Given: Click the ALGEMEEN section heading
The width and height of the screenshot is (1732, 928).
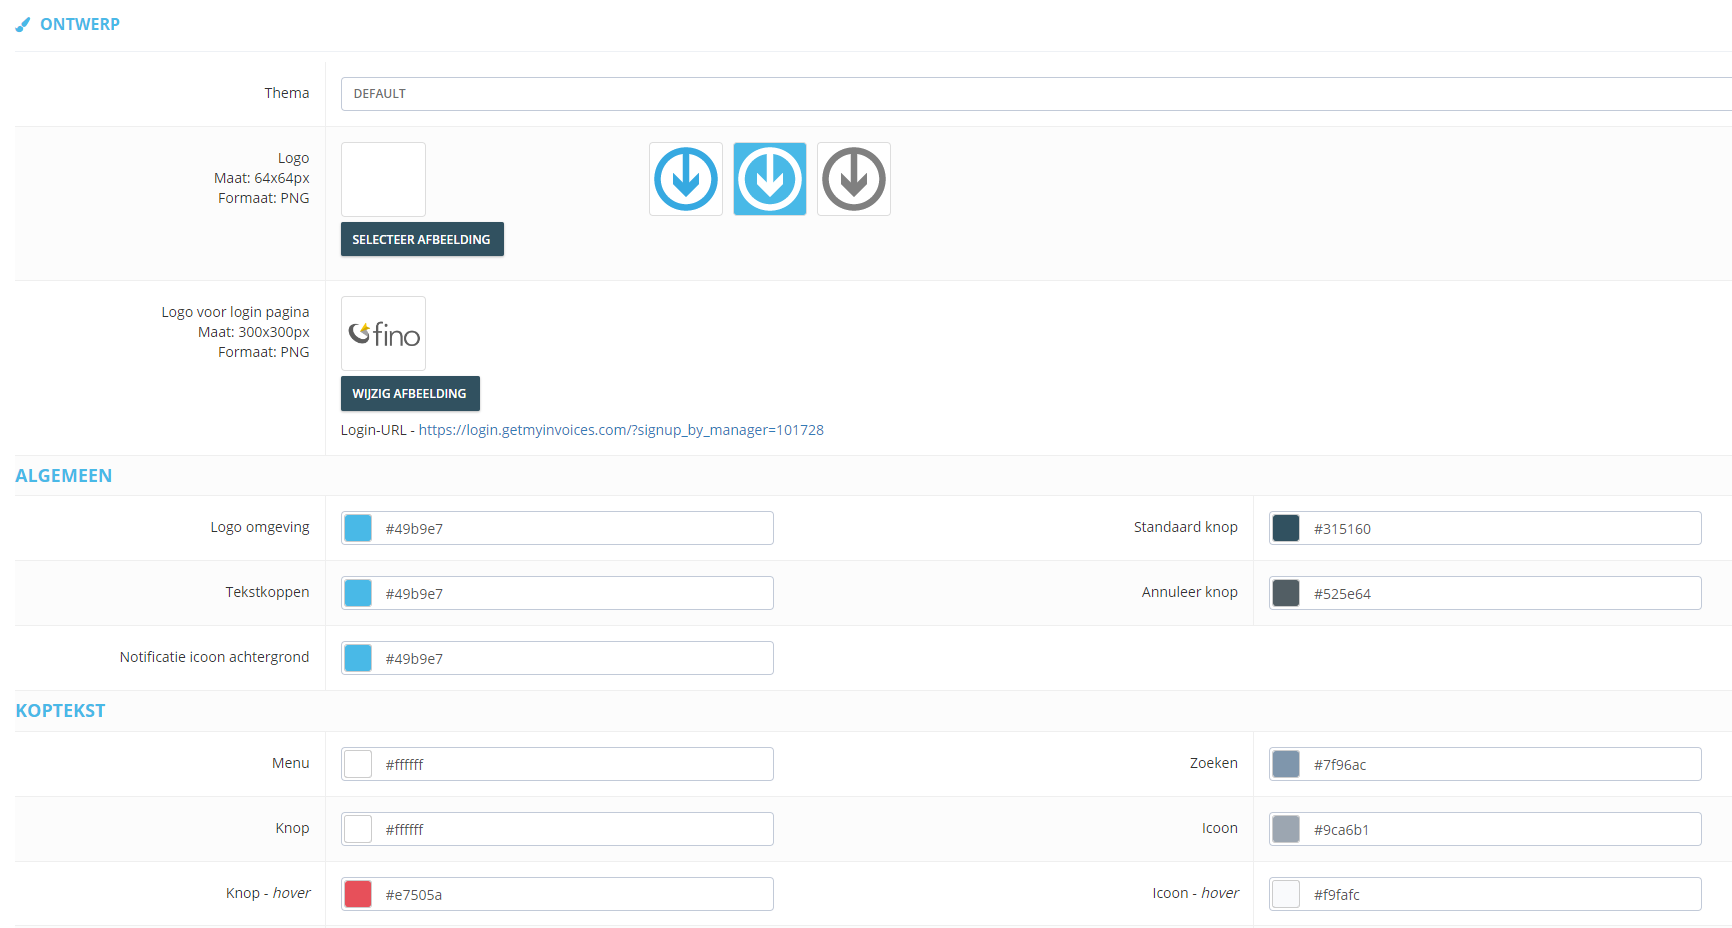Looking at the screenshot, I should point(64,476).
